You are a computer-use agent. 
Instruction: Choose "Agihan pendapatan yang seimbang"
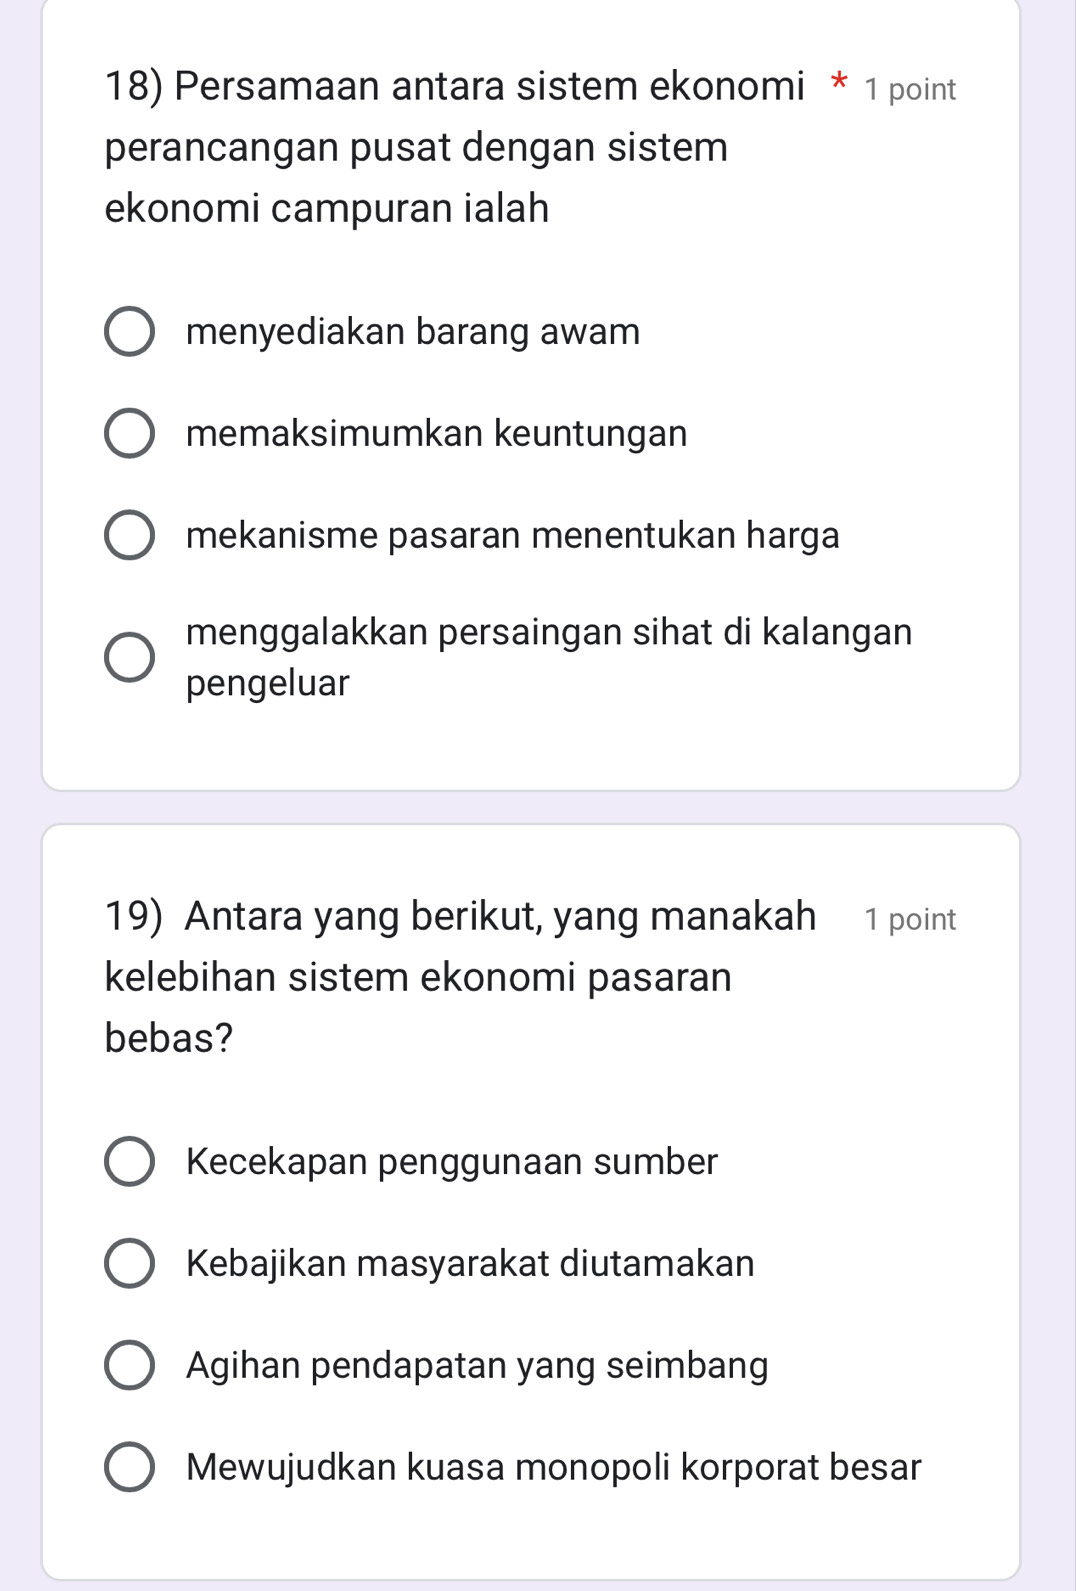(475, 1364)
